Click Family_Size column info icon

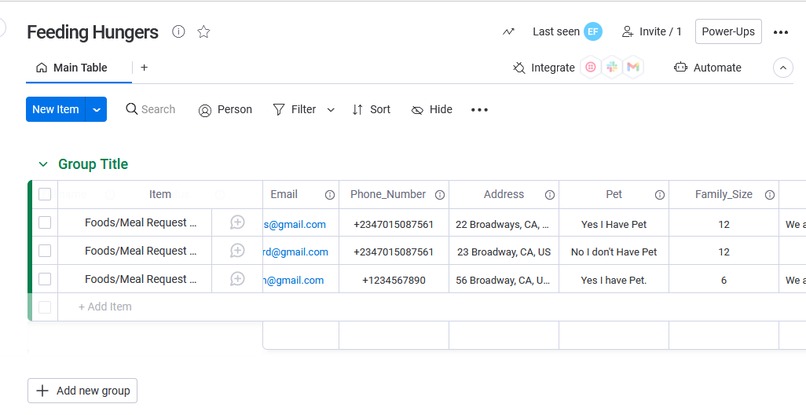[770, 195]
